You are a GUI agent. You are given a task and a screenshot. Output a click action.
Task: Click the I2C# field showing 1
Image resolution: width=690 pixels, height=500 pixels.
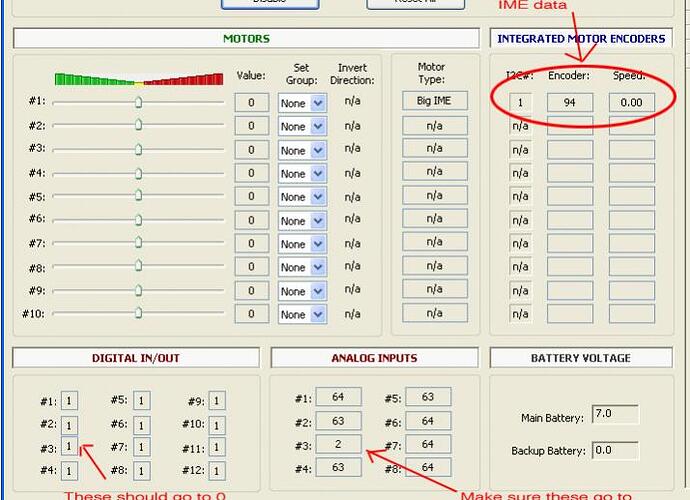pos(520,102)
